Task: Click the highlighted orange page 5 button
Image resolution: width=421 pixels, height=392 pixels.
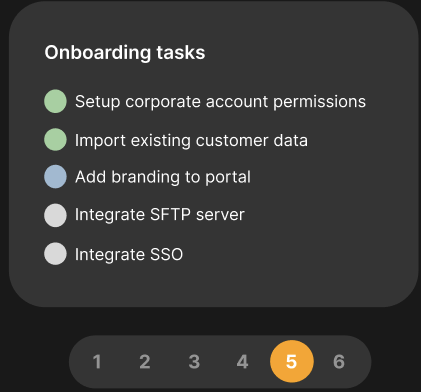Action: 292,361
